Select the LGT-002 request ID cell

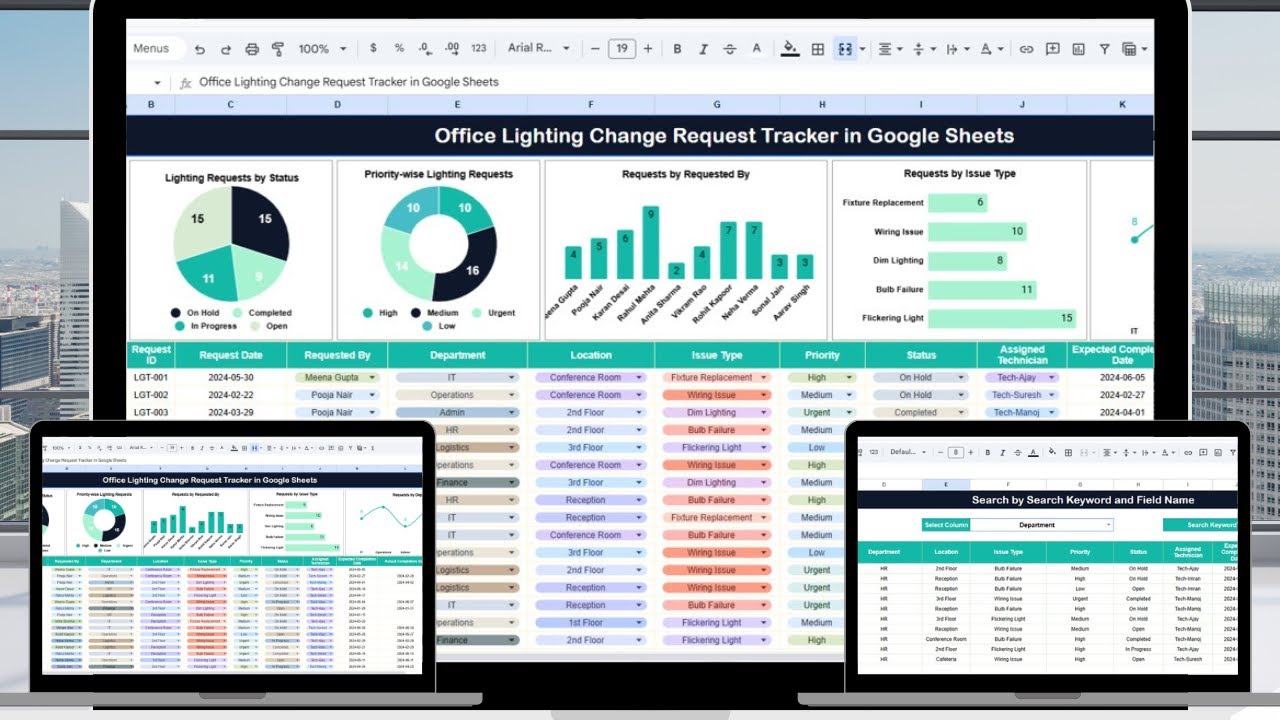point(151,395)
